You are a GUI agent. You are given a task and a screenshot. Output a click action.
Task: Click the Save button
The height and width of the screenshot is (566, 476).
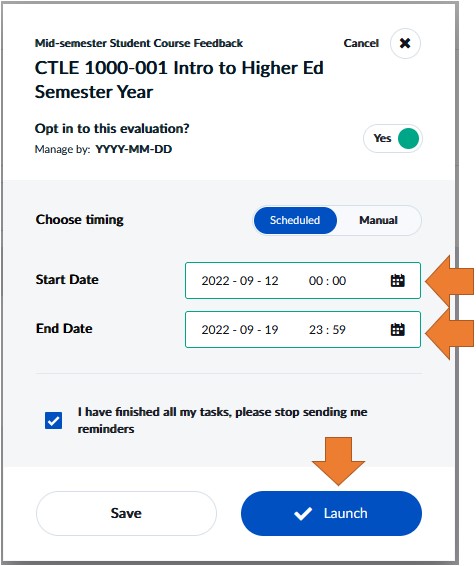[x=126, y=513]
